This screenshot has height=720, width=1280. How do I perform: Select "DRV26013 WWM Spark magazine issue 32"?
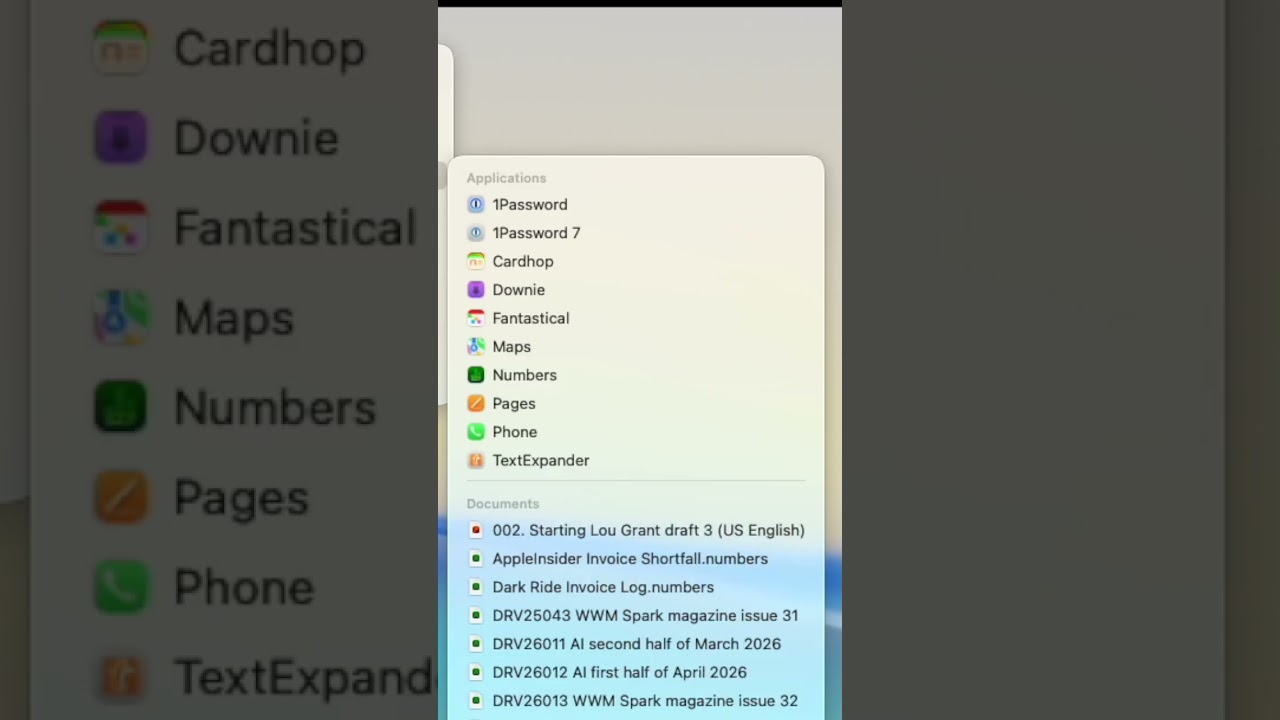(633, 701)
